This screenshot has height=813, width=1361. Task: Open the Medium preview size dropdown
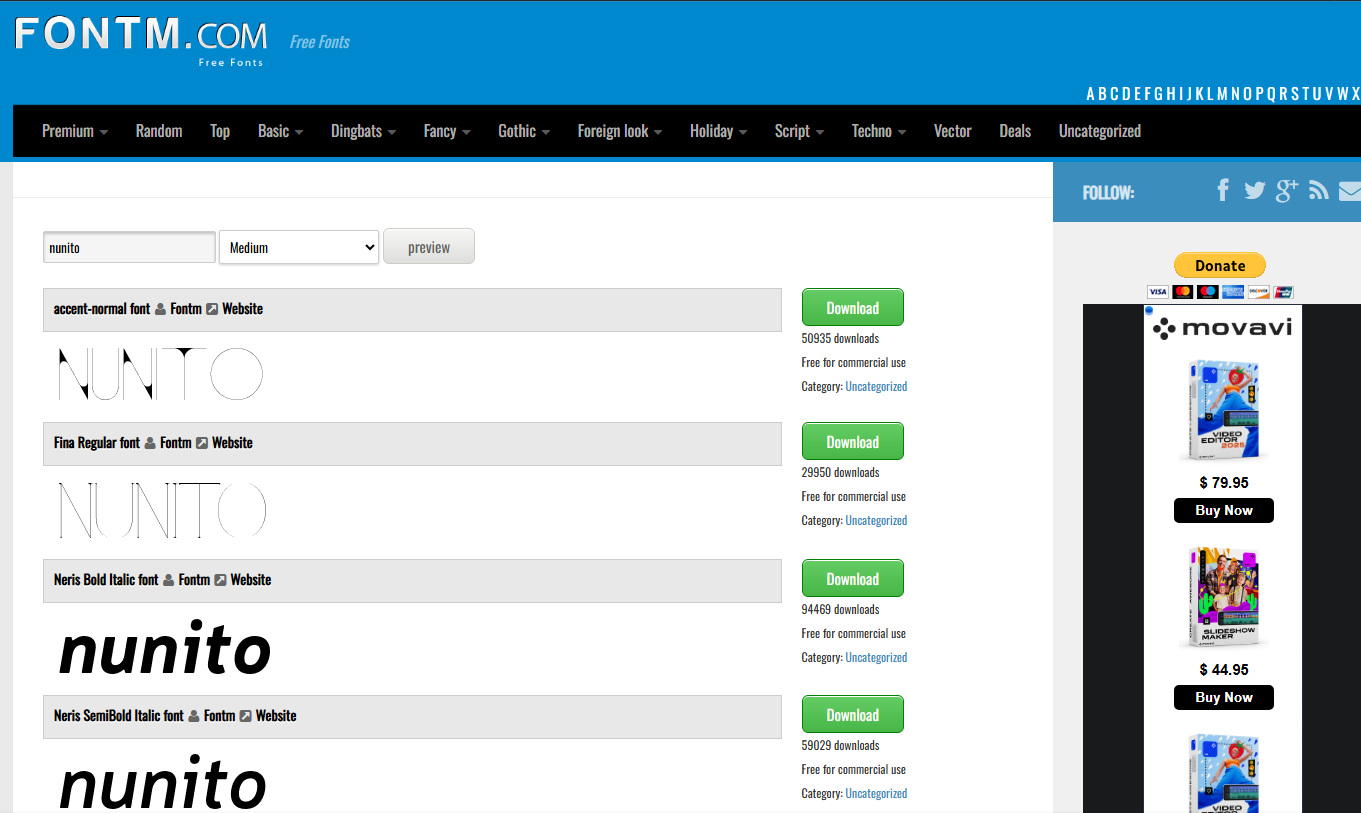[299, 248]
